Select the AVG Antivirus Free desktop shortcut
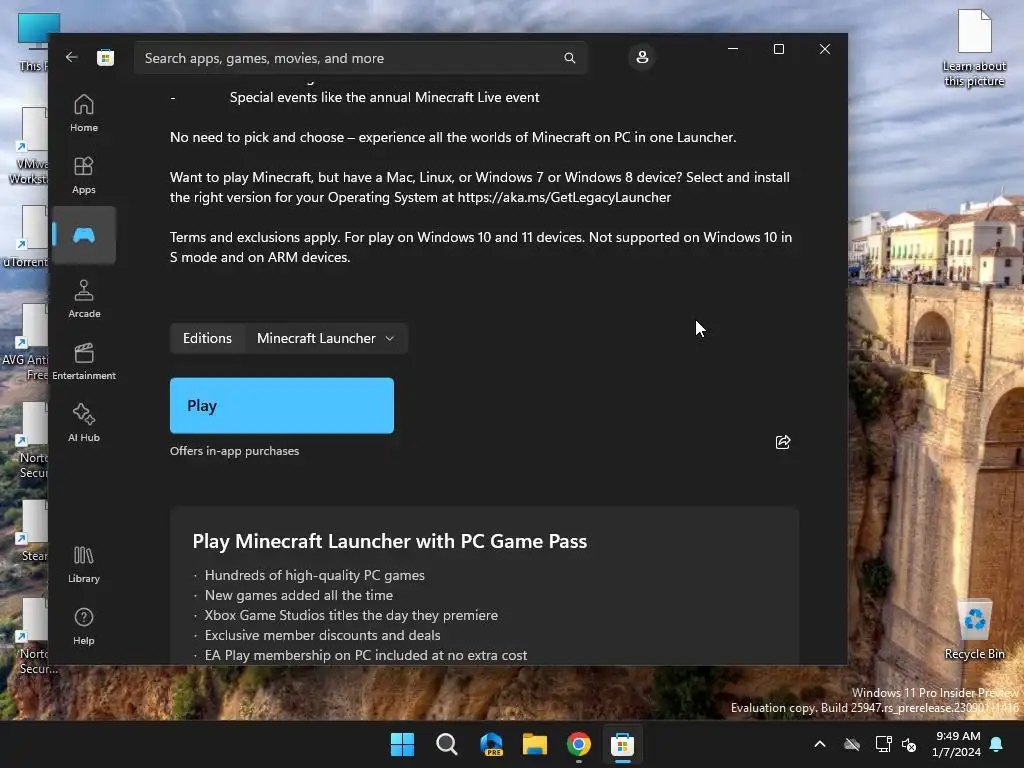Viewport: 1024px width, 768px height. pos(25,342)
